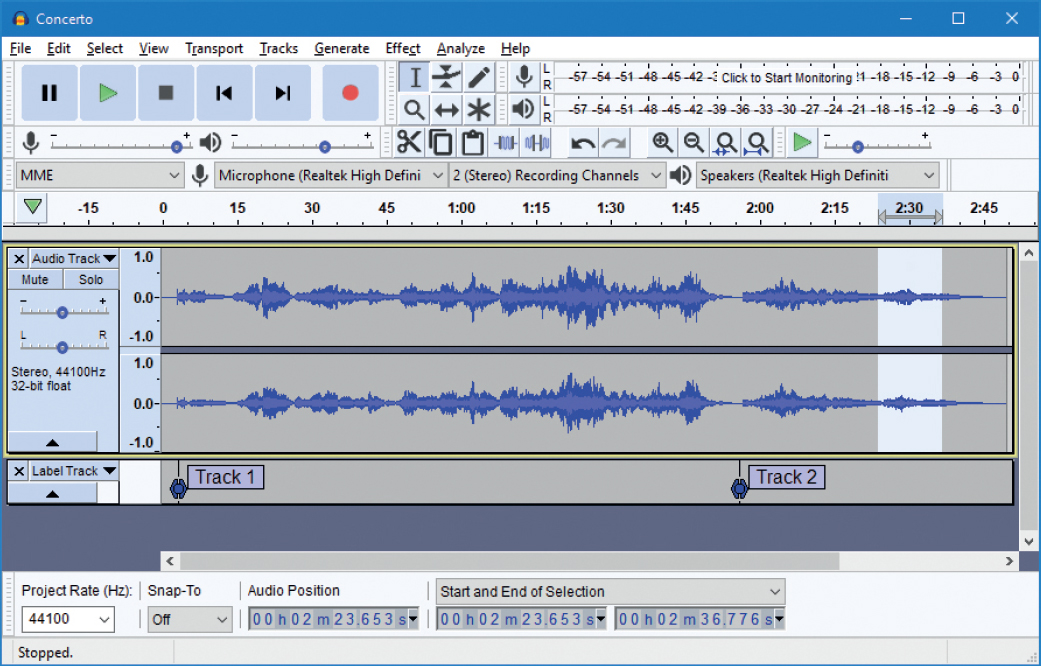Image resolution: width=1041 pixels, height=666 pixels.
Task: Click the timeline green pinned playhead triangle
Action: pyautogui.click(x=33, y=207)
